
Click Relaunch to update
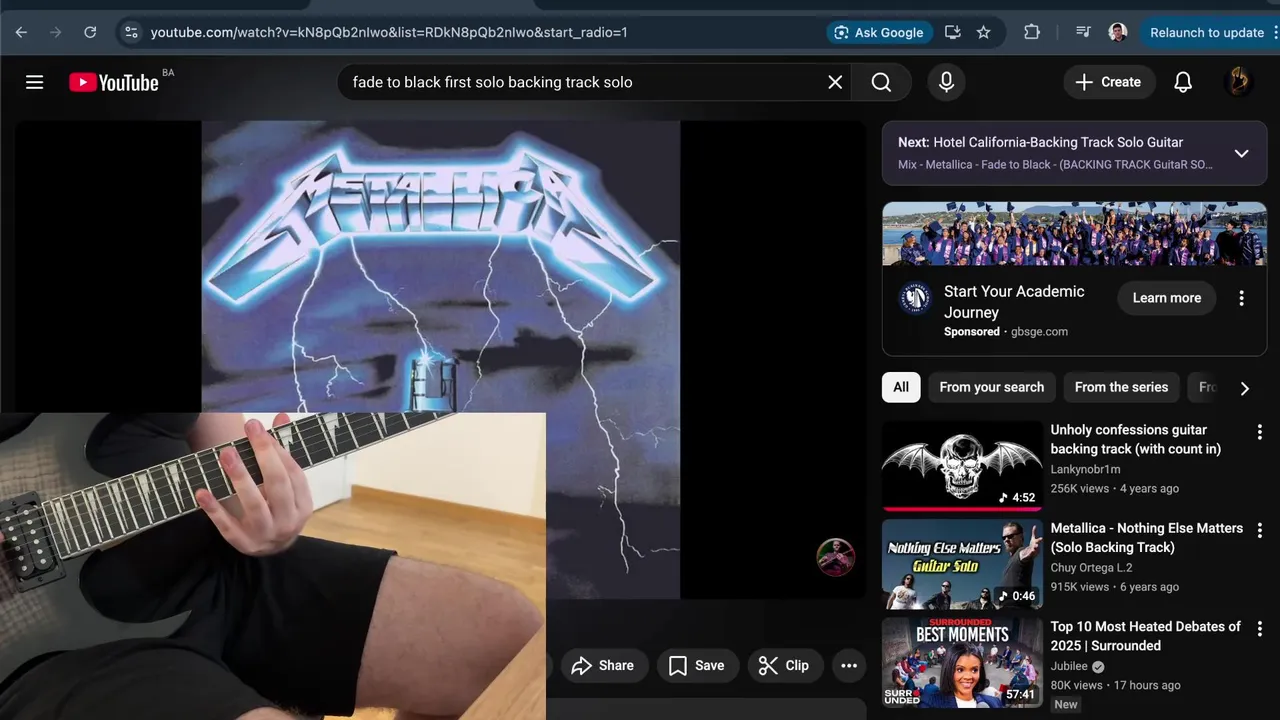(1207, 32)
